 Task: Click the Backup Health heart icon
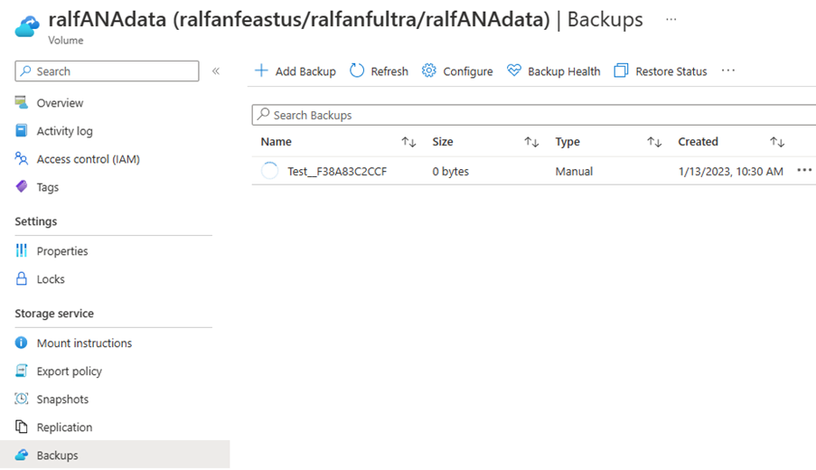click(514, 70)
